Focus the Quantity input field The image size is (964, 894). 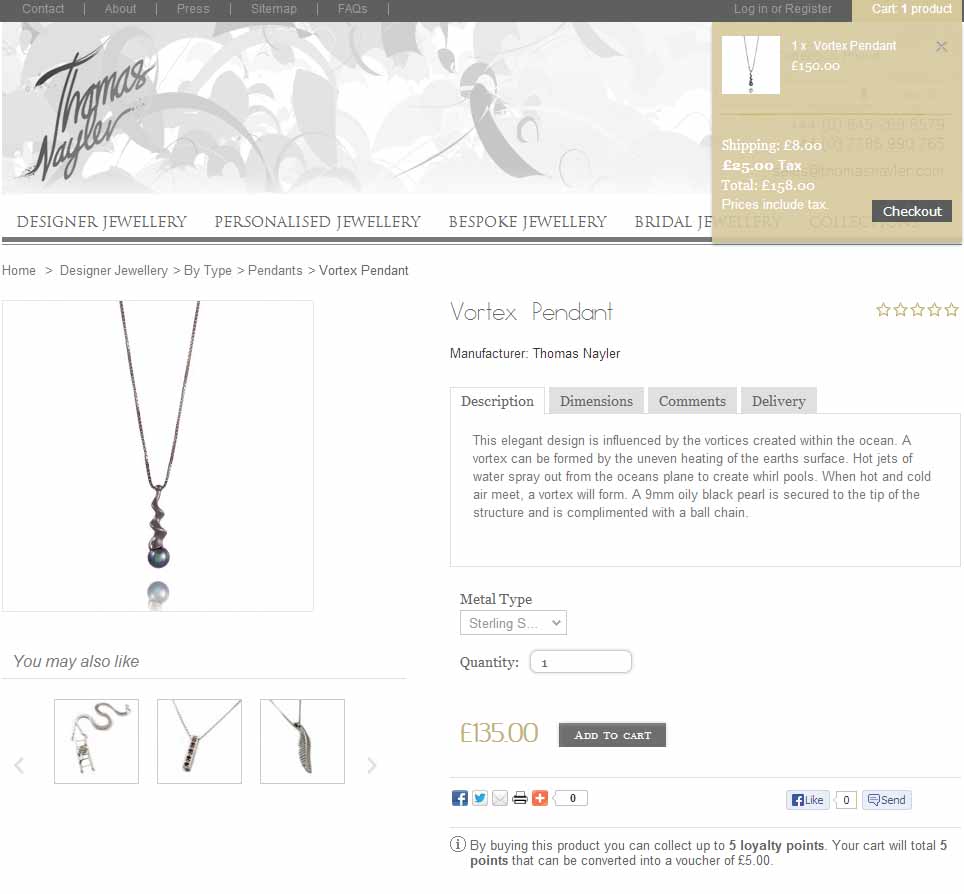click(581, 662)
